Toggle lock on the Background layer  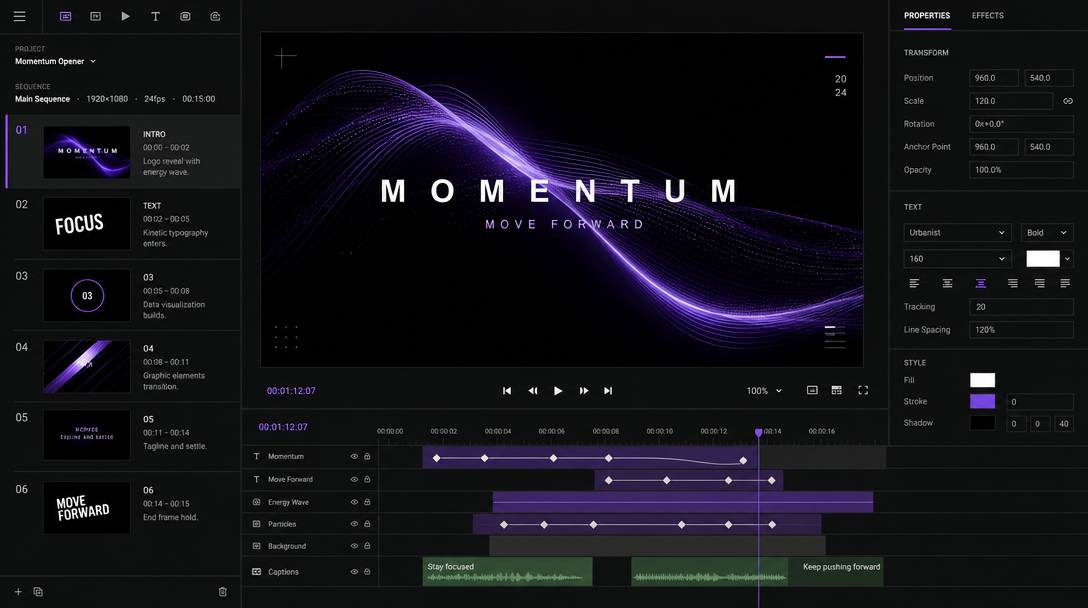coord(367,546)
